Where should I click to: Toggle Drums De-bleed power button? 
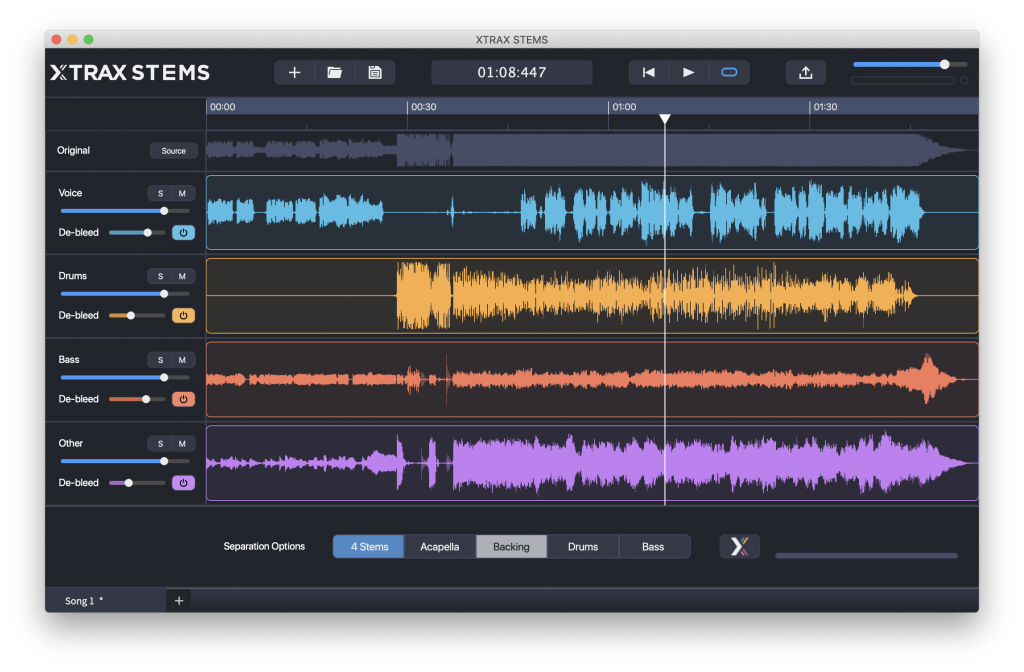click(x=184, y=315)
